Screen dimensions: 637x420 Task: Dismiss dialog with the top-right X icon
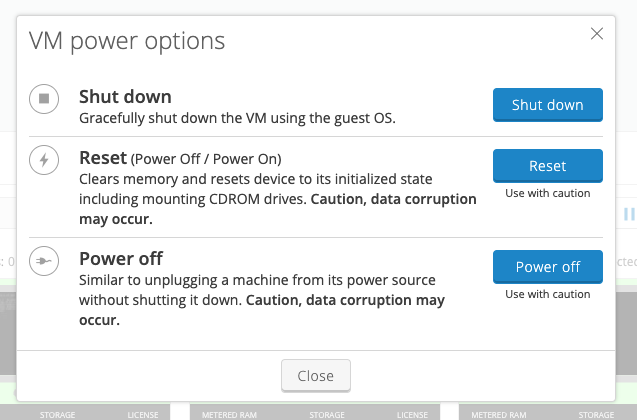point(597,34)
